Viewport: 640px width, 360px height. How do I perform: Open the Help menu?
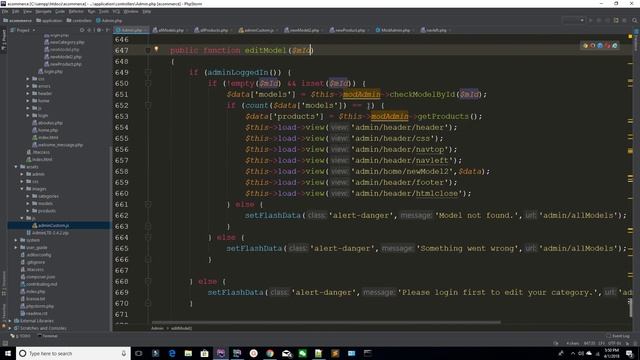click(x=147, y=11)
